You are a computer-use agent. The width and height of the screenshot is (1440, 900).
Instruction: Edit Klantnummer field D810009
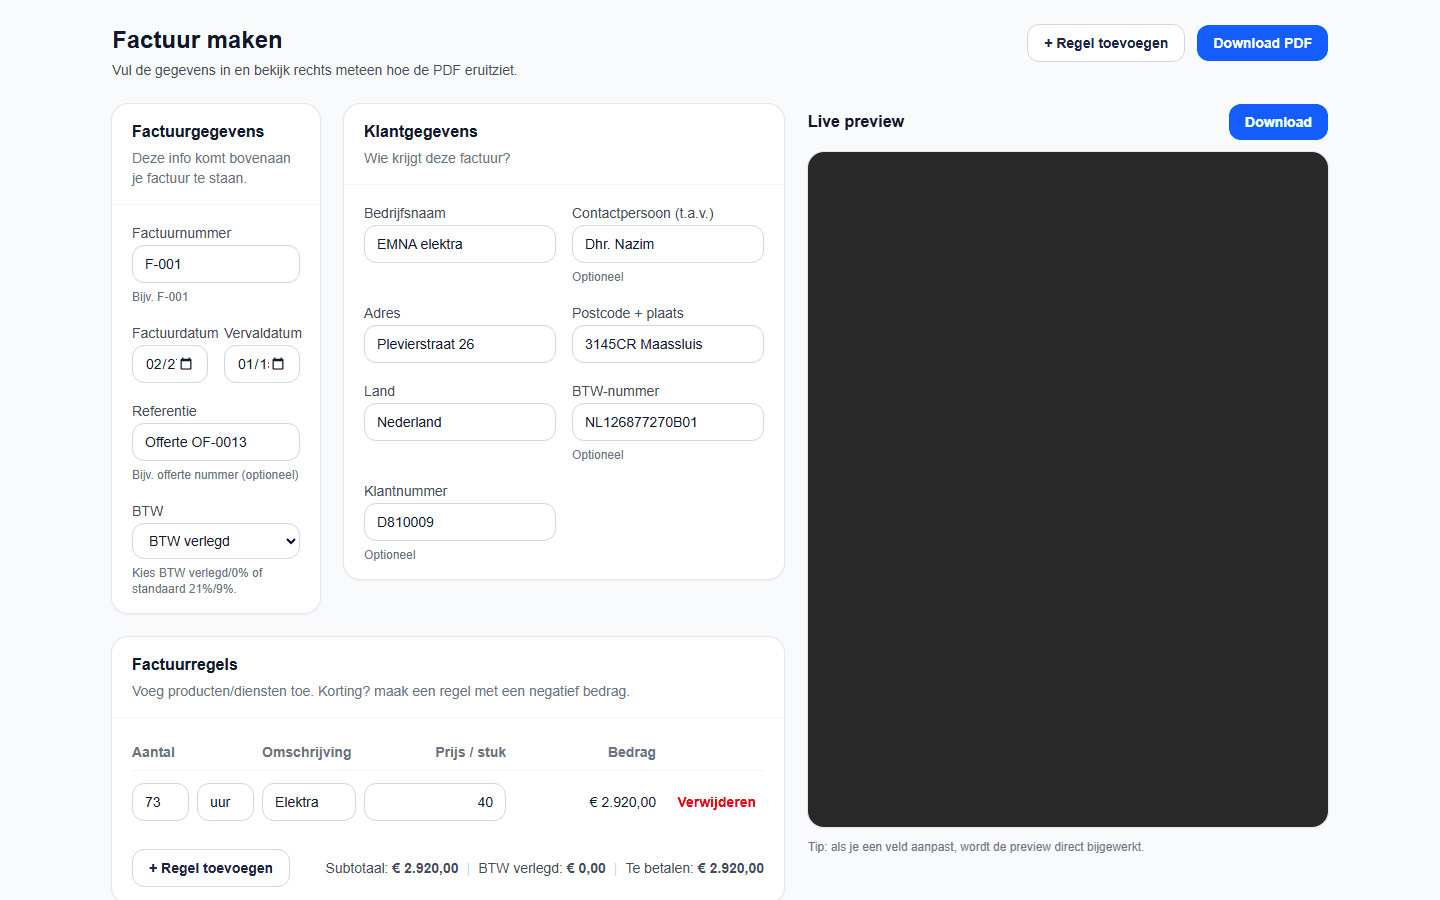[460, 522]
